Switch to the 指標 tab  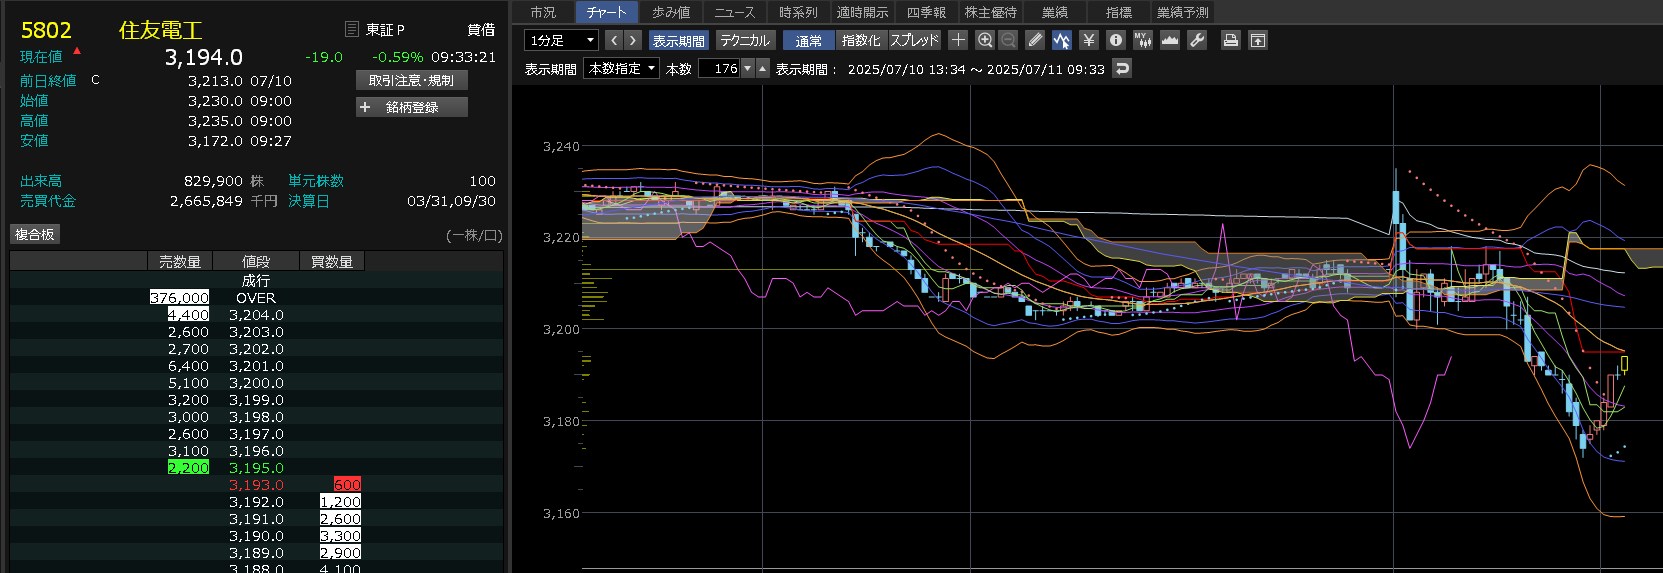pos(1118,12)
